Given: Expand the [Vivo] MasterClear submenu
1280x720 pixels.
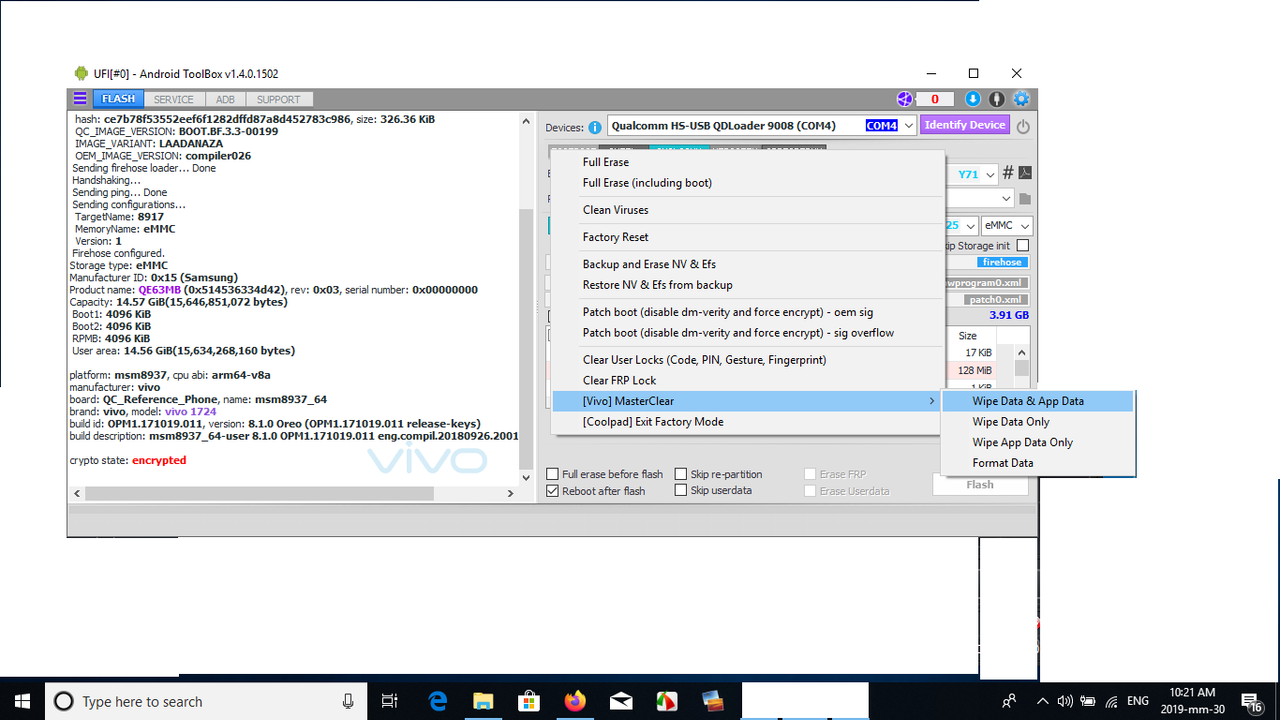Looking at the screenshot, I should [746, 401].
